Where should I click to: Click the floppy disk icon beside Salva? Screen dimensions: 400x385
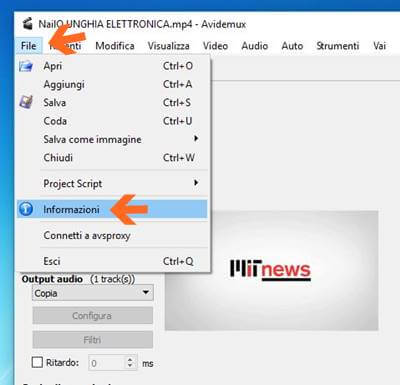26,102
